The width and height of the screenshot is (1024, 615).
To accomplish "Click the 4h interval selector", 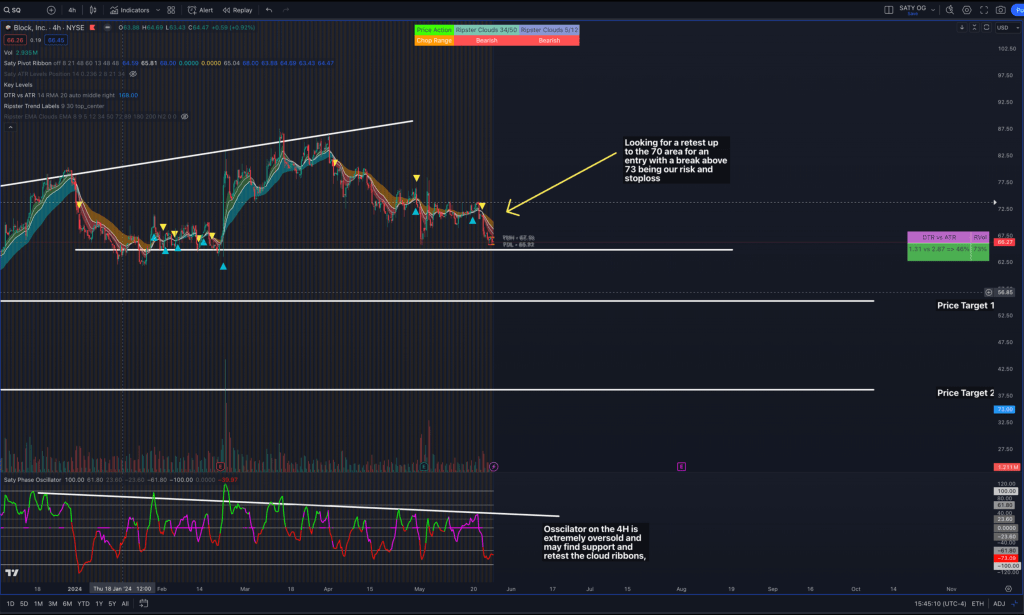I will (72, 10).
